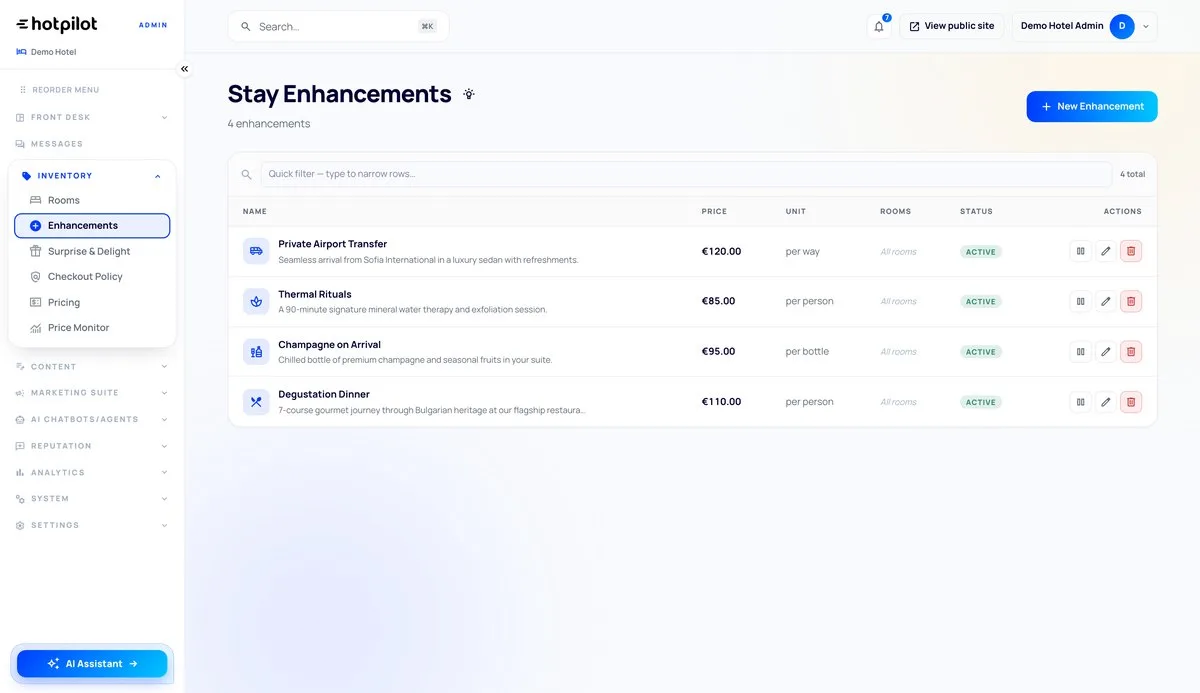Click 'All rooms' in Degustation Dinner row

click(898, 402)
